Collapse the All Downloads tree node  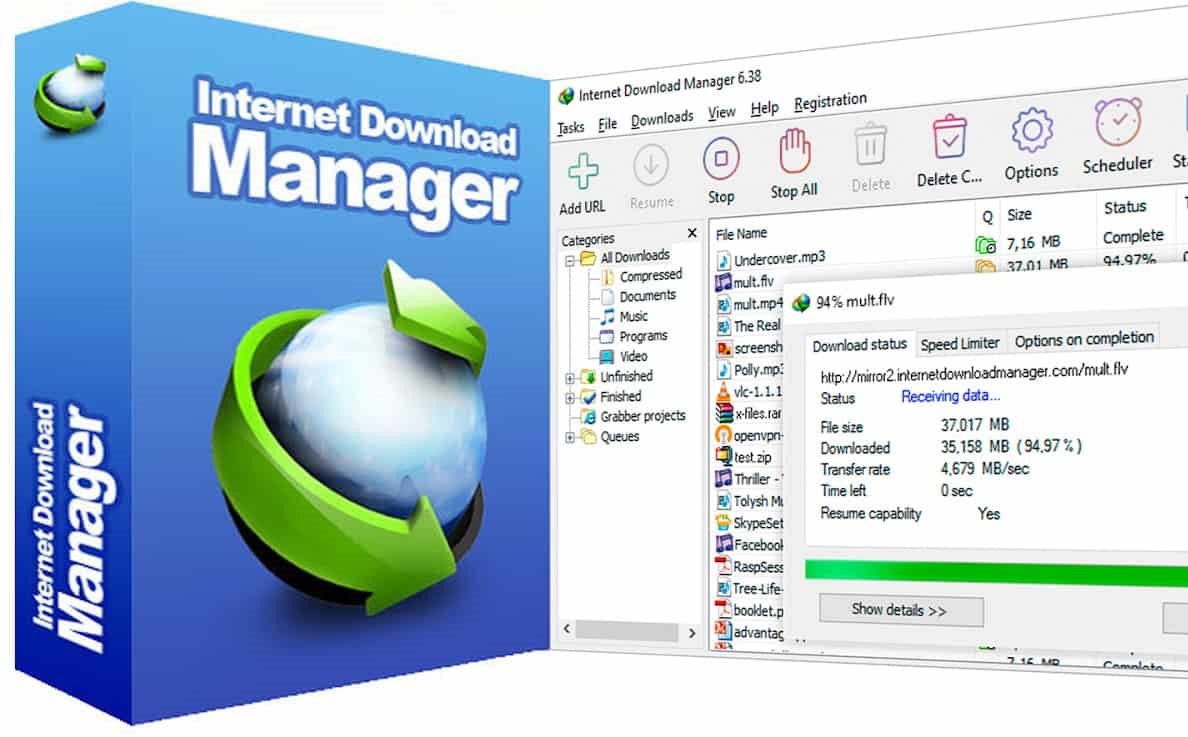(x=569, y=261)
